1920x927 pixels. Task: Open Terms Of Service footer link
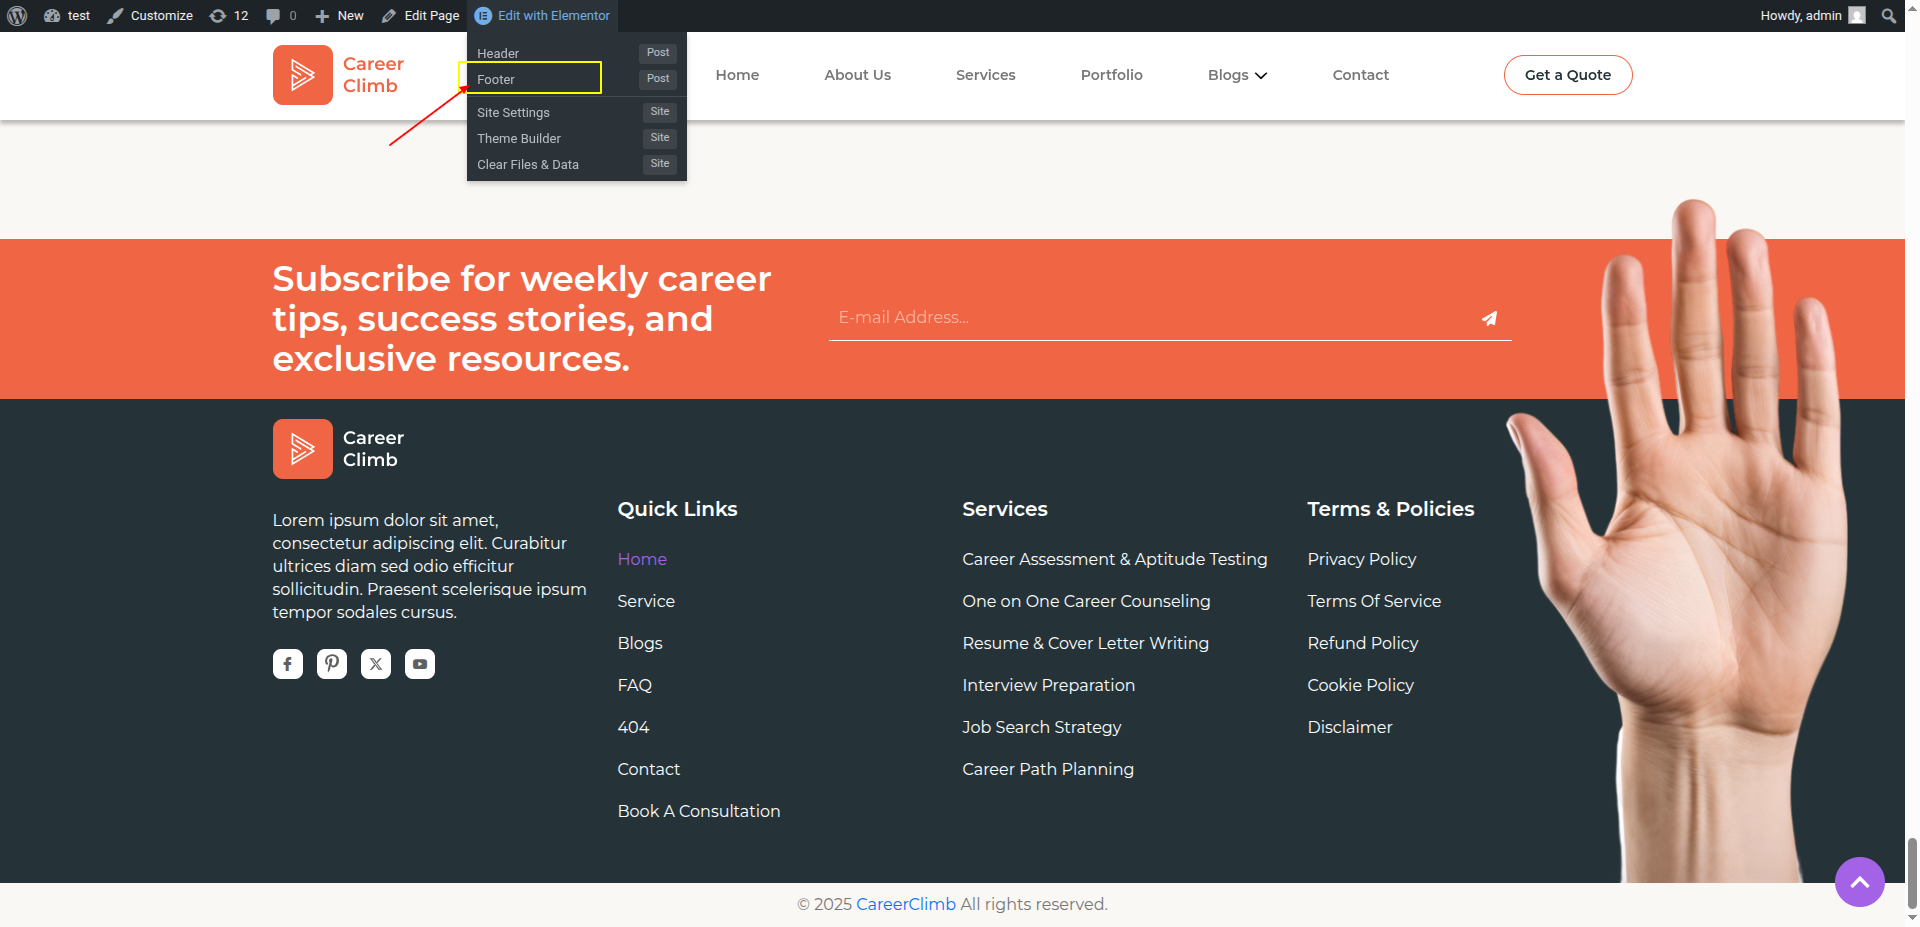tap(1374, 601)
